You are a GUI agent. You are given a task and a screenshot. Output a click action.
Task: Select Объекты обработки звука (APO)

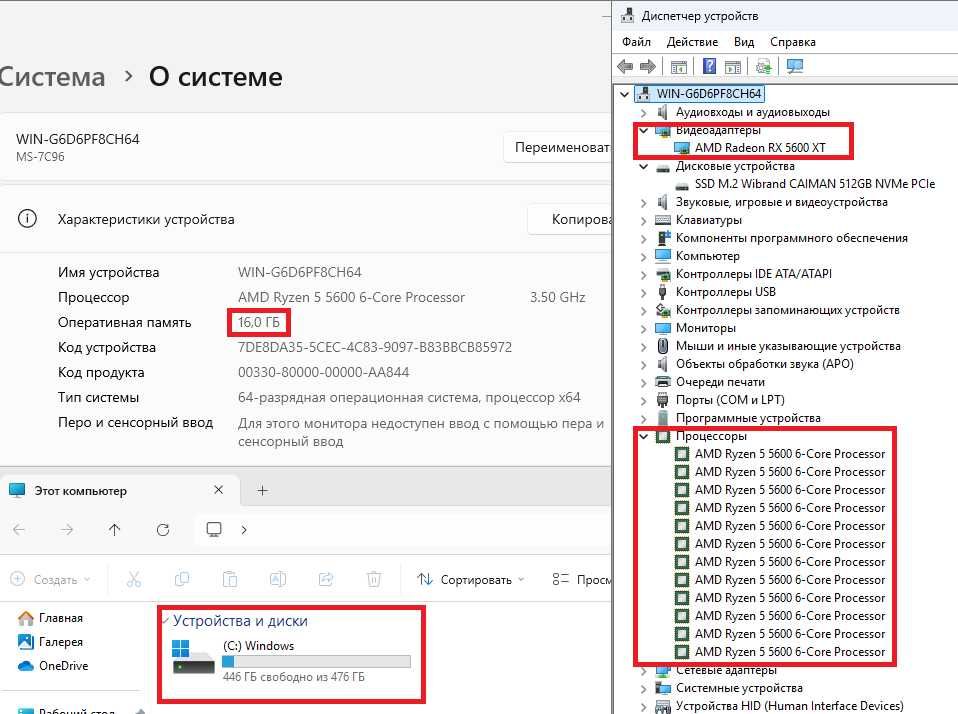[x=764, y=364]
